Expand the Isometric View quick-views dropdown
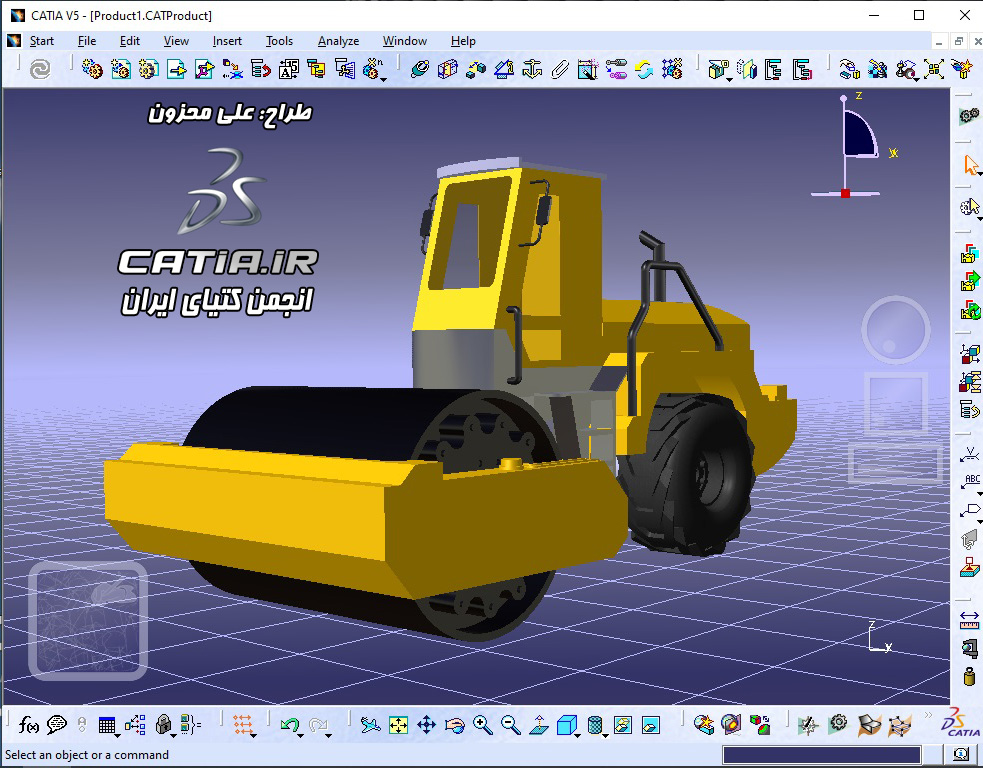The width and height of the screenshot is (983, 768). point(578,734)
